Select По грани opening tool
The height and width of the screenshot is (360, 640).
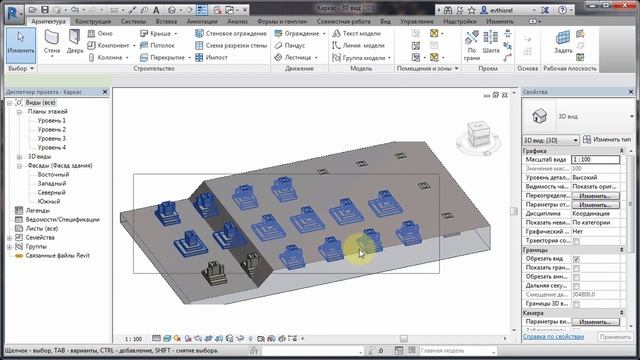[x=471, y=46]
